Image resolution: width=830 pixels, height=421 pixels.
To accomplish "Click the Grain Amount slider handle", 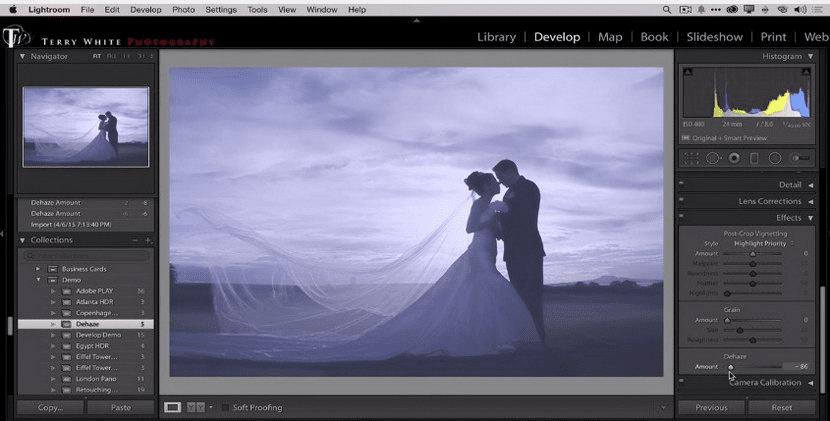I will [727, 320].
